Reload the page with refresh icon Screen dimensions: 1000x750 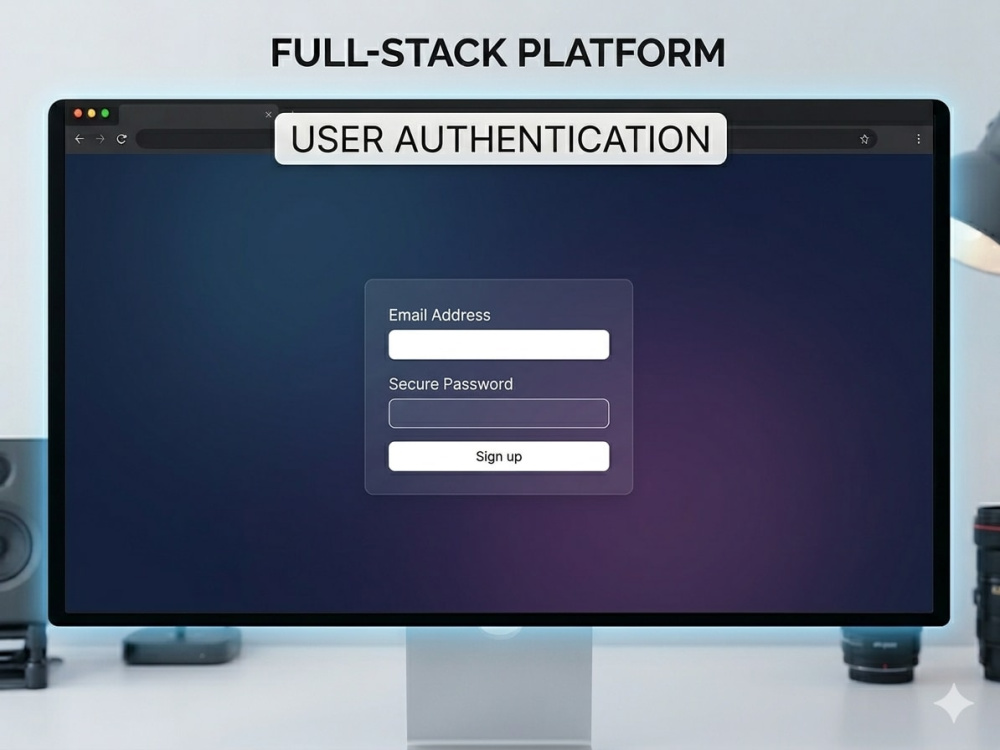(122, 139)
